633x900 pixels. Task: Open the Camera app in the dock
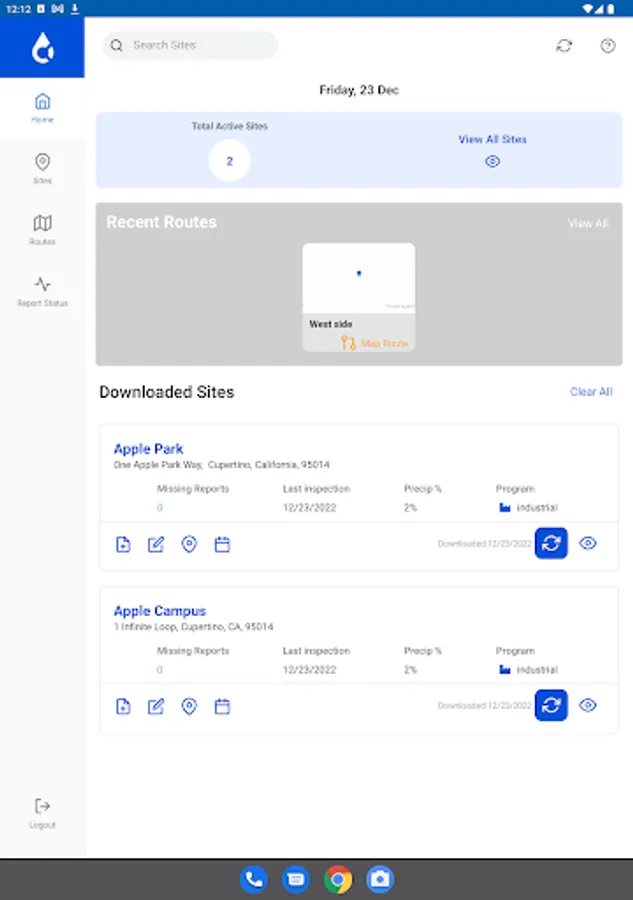point(380,879)
